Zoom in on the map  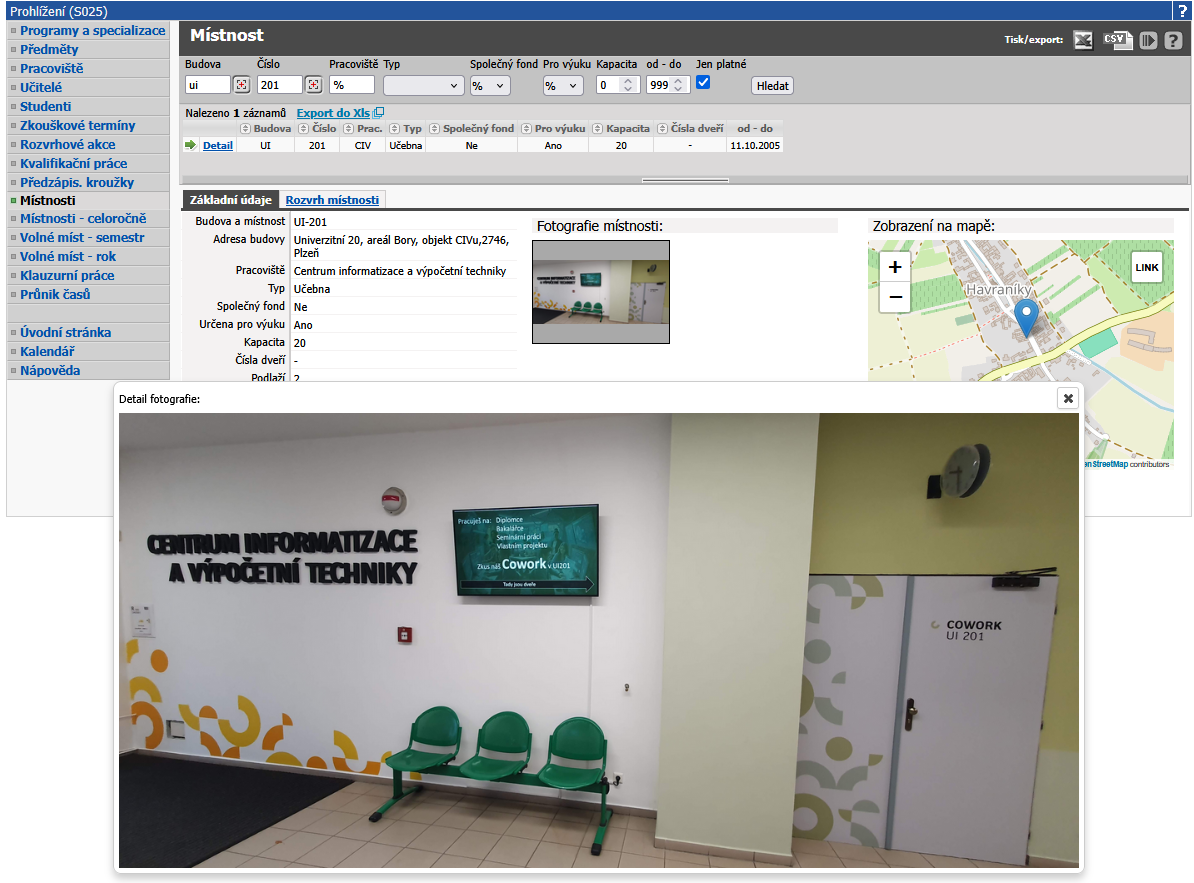(895, 267)
